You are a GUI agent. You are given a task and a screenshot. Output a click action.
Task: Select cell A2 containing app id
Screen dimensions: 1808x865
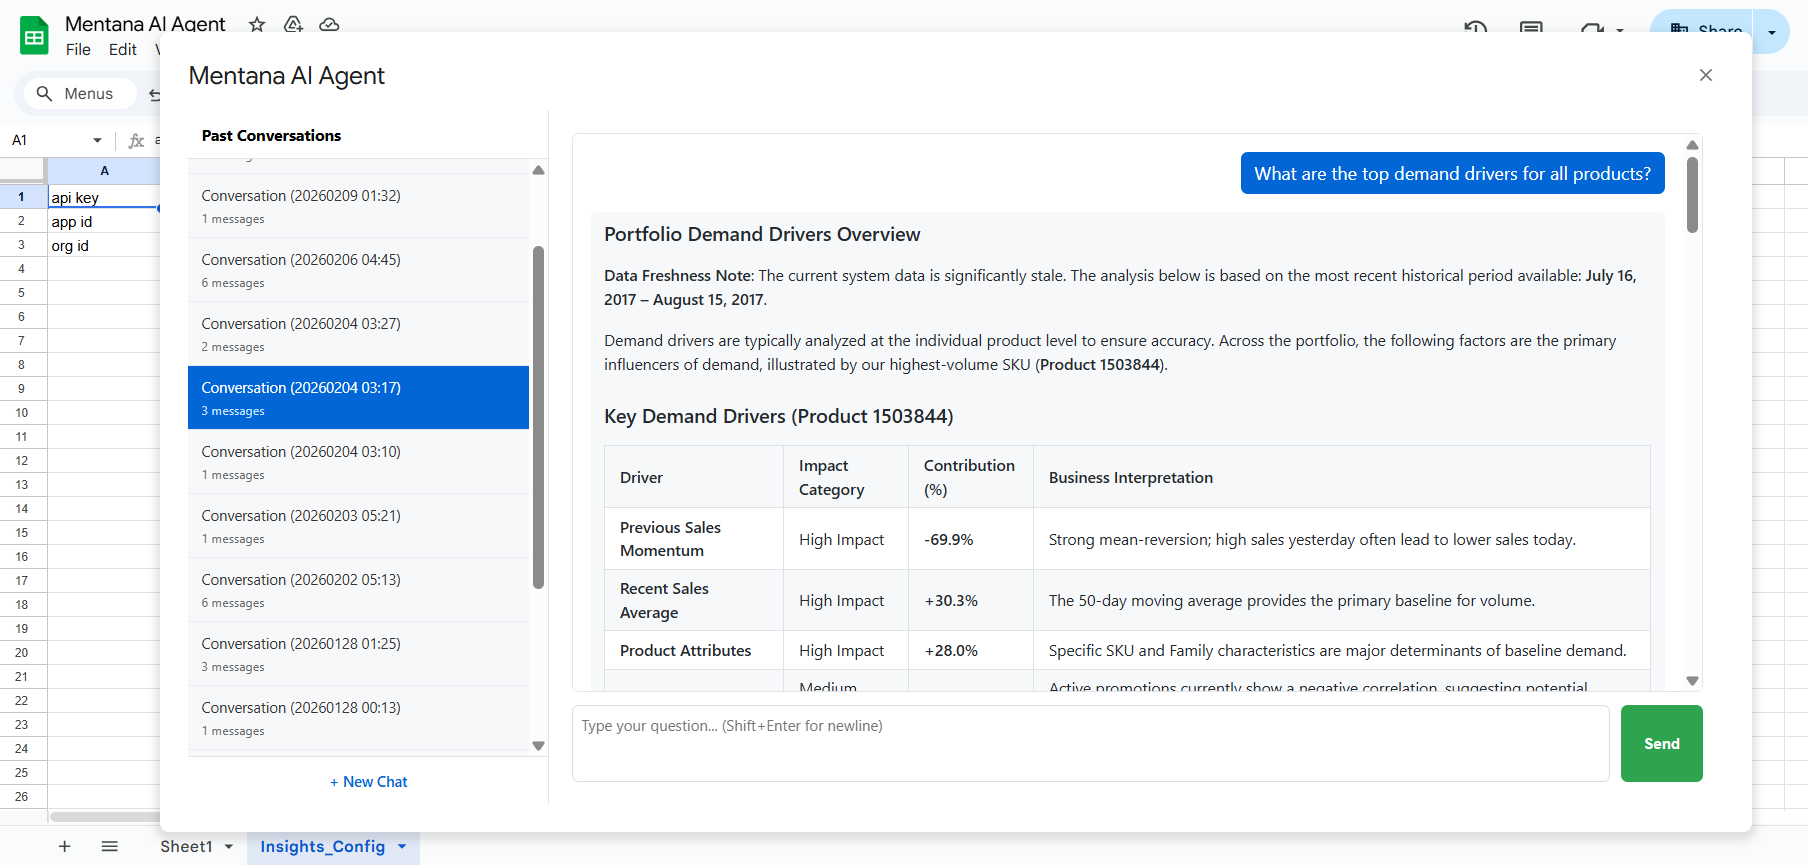[104, 221]
